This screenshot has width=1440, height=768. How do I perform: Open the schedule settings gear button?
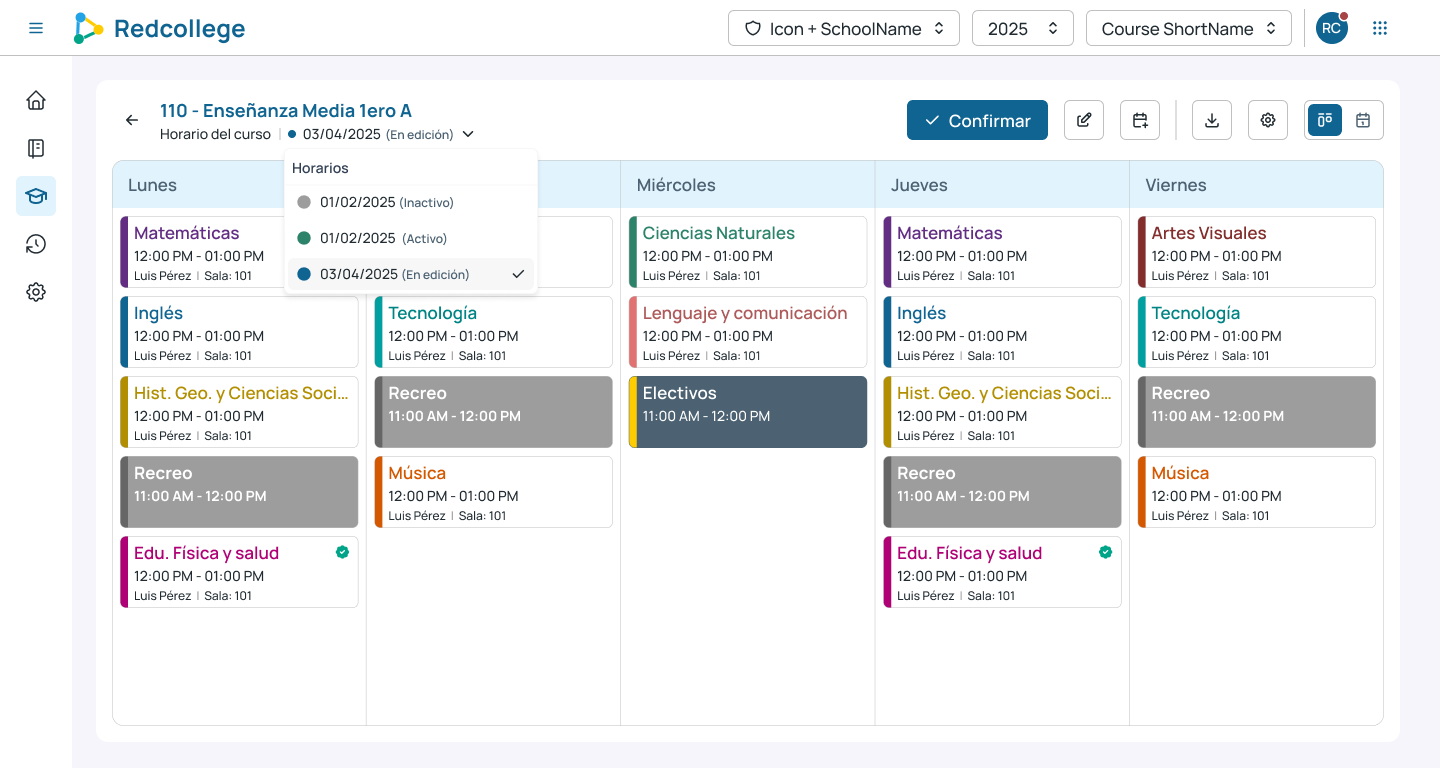[x=1268, y=120]
